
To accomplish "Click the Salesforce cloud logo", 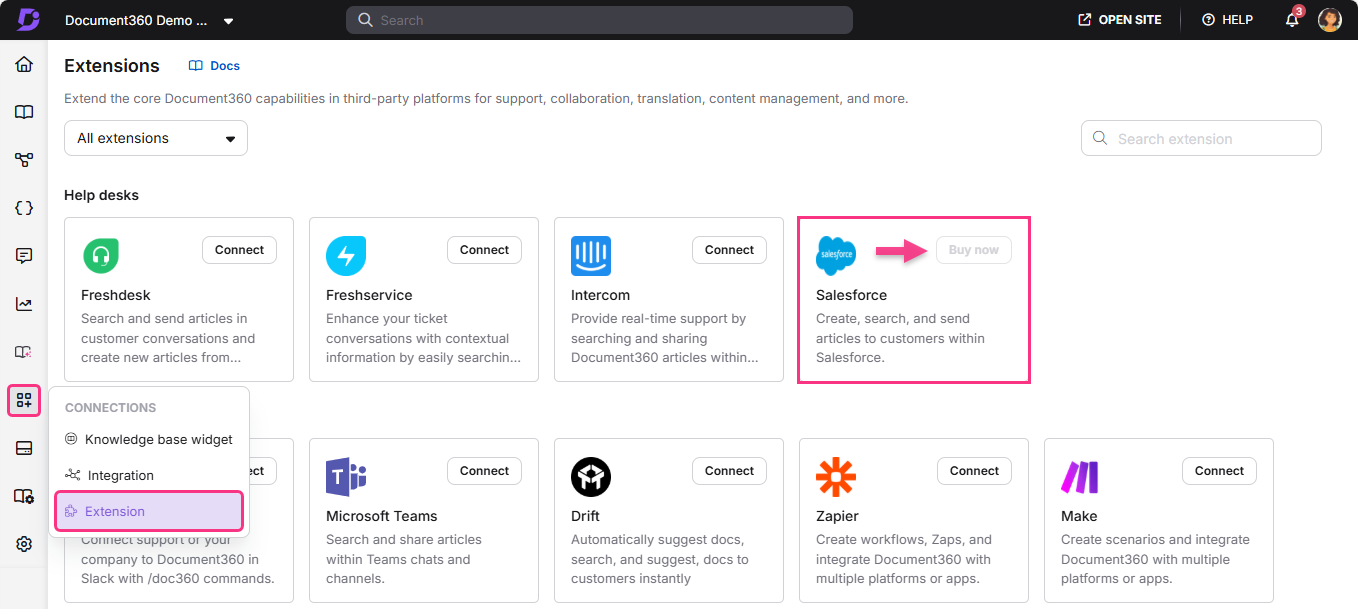I will pos(836,256).
